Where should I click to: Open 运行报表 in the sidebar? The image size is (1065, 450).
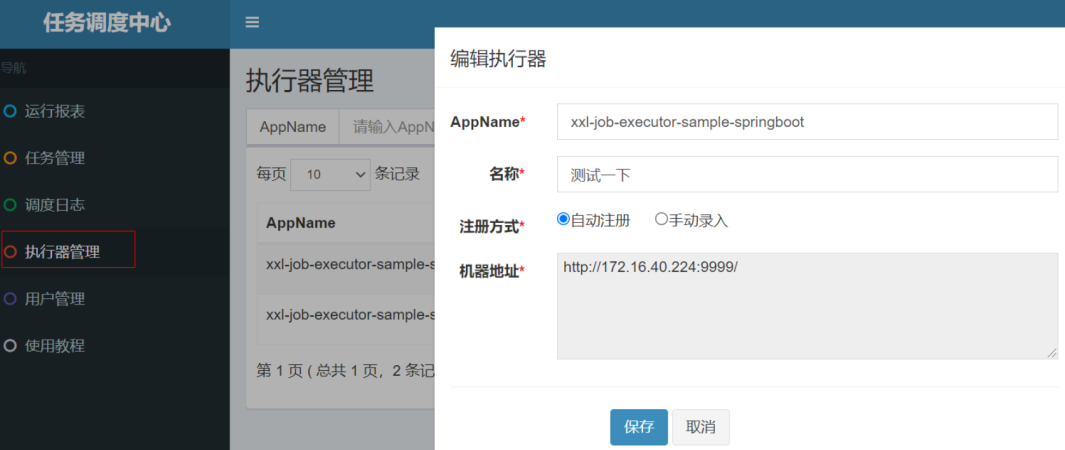pyautogui.click(x=55, y=111)
